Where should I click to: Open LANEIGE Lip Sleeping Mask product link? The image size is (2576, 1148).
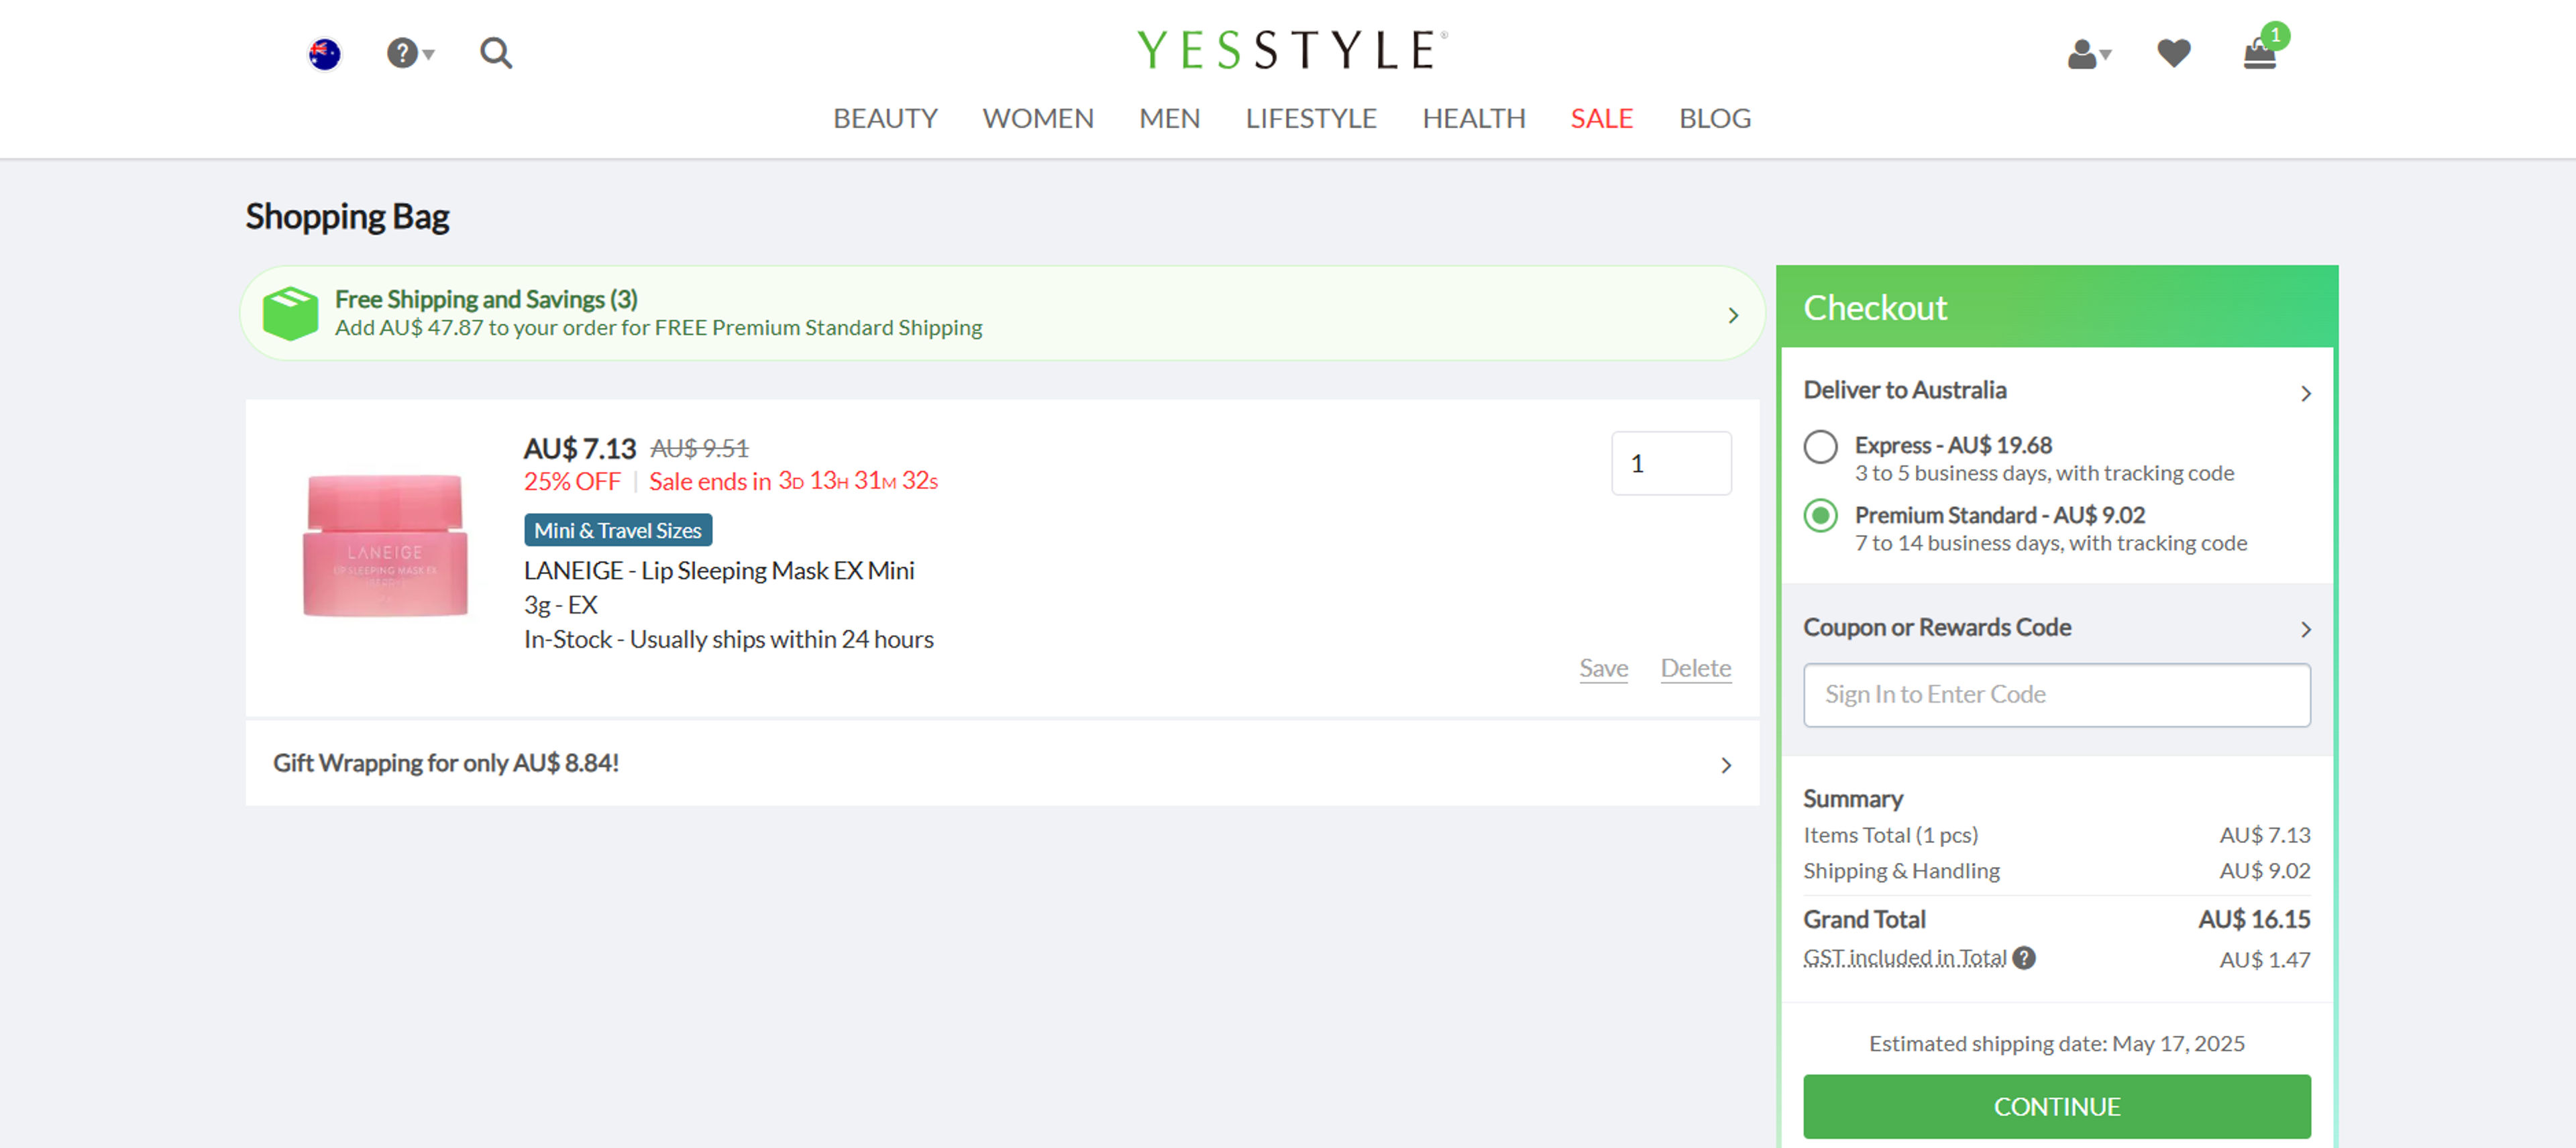(719, 571)
